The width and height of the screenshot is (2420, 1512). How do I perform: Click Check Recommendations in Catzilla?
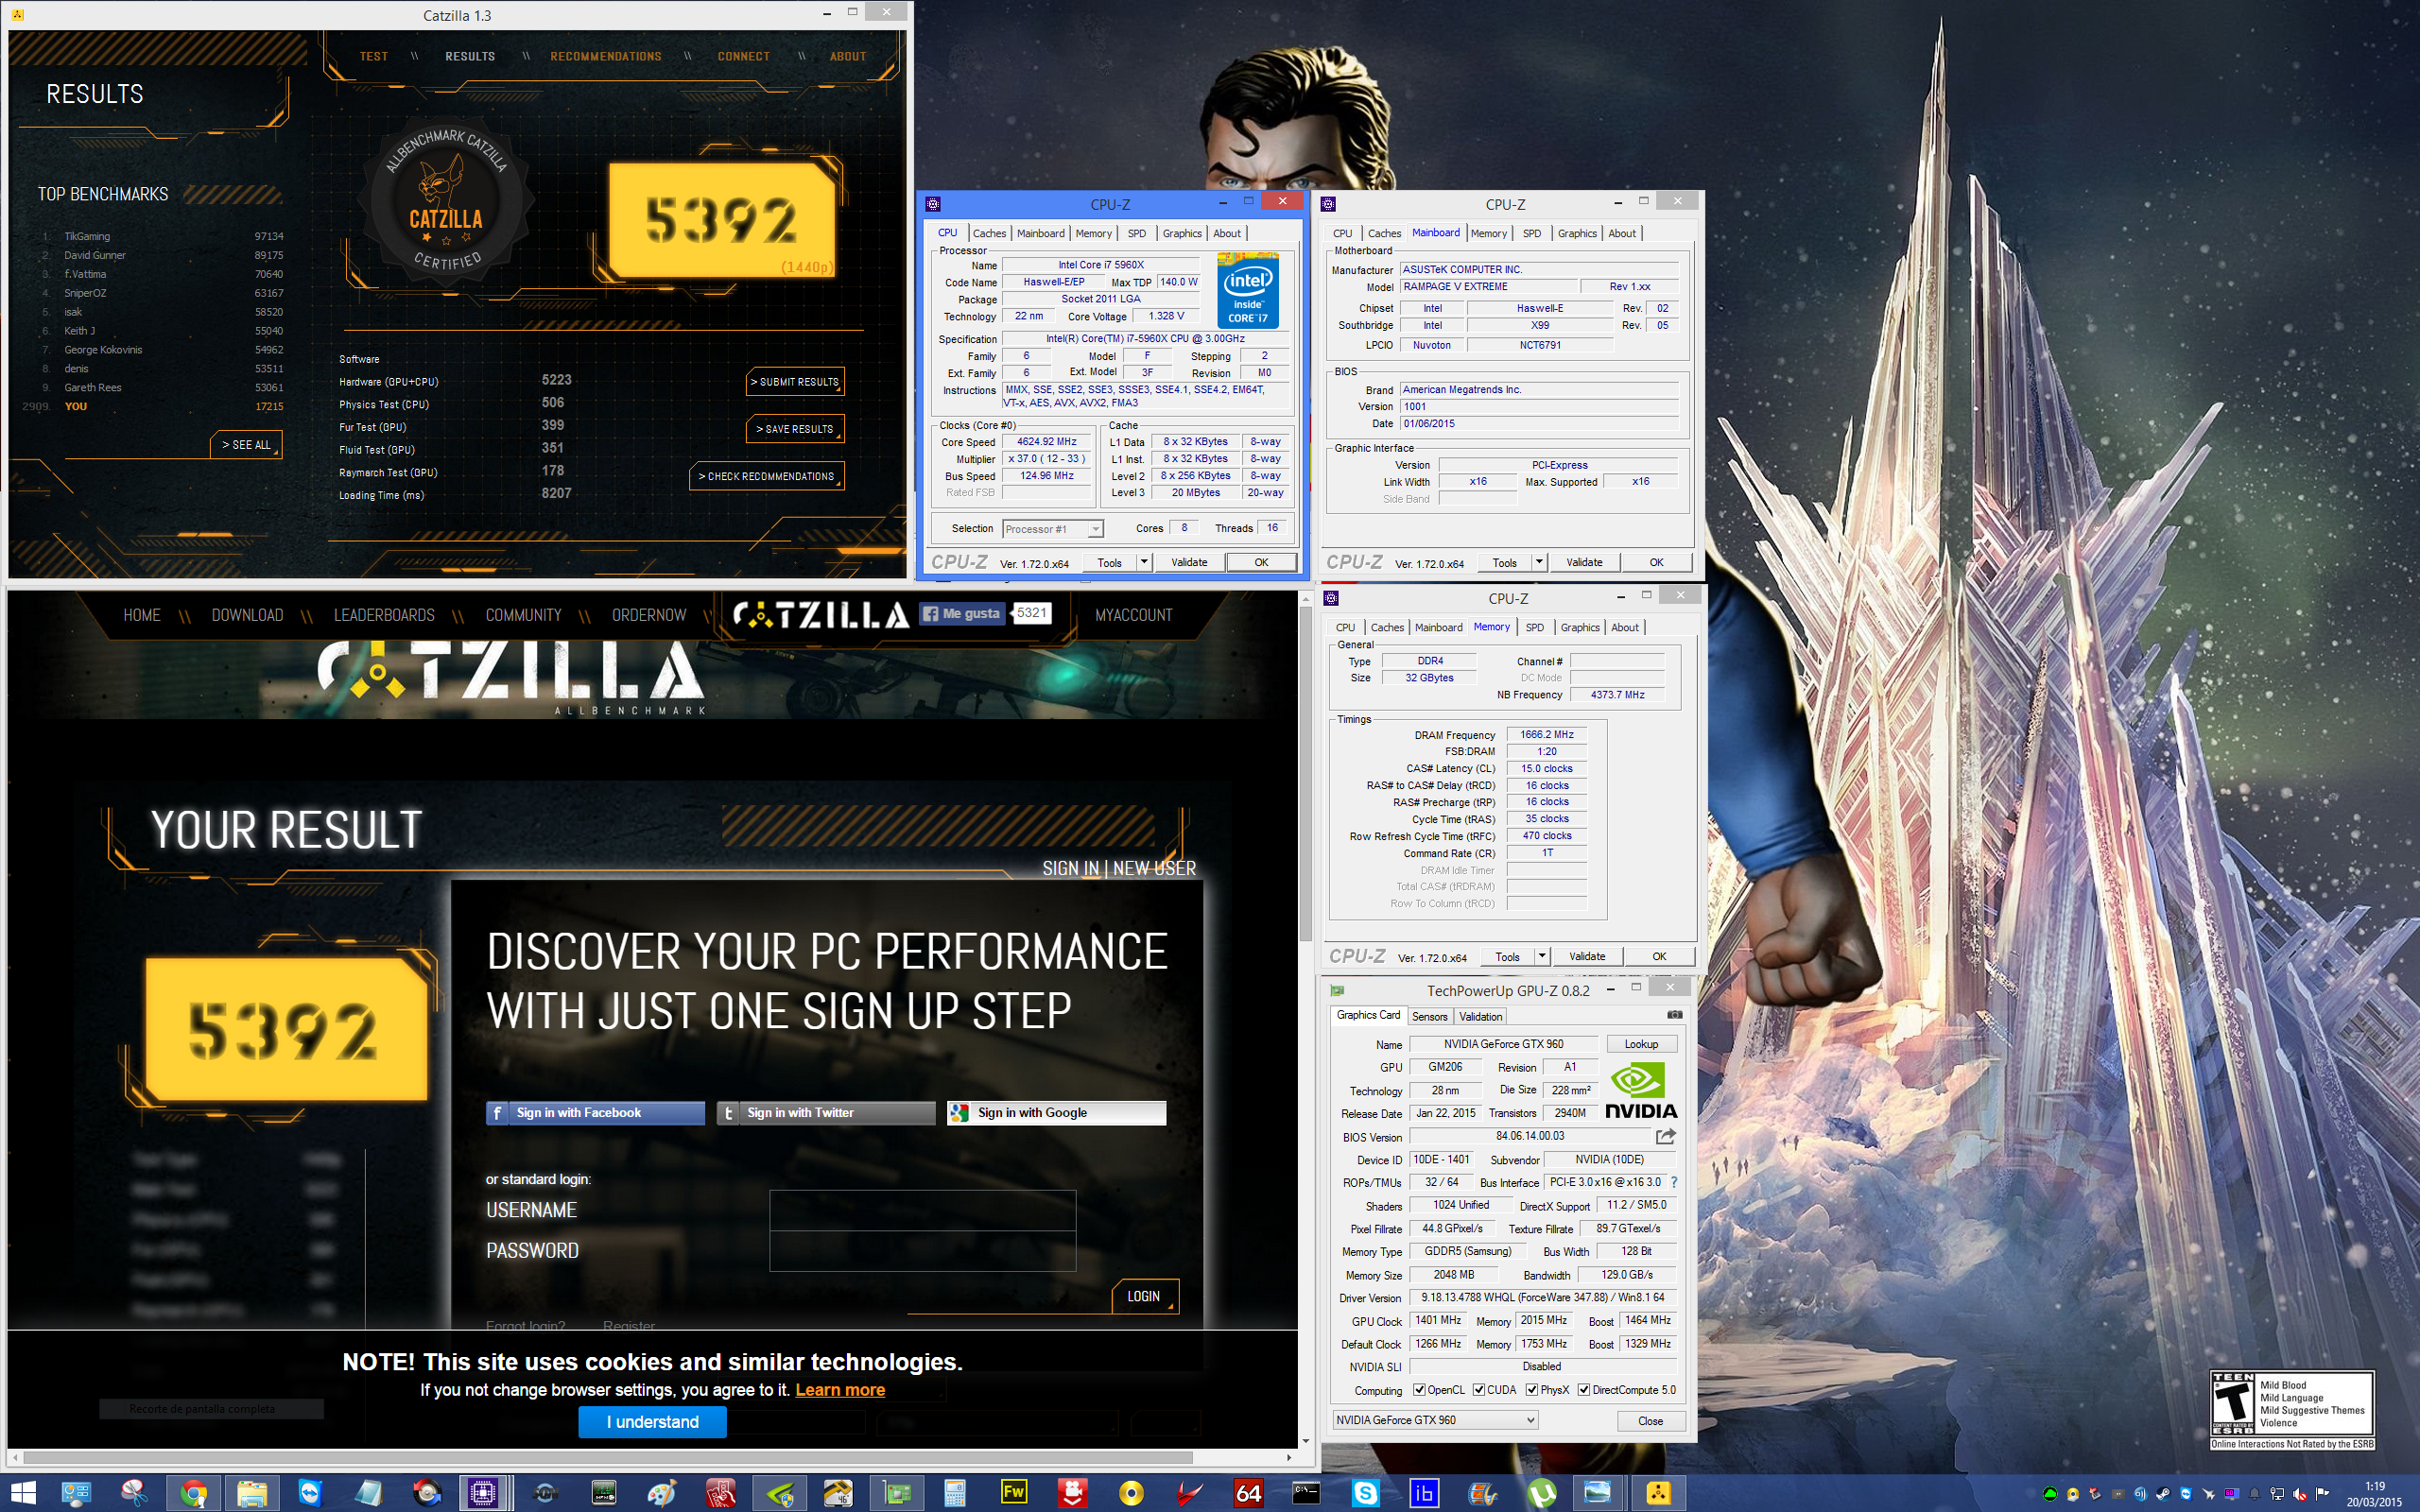point(766,476)
